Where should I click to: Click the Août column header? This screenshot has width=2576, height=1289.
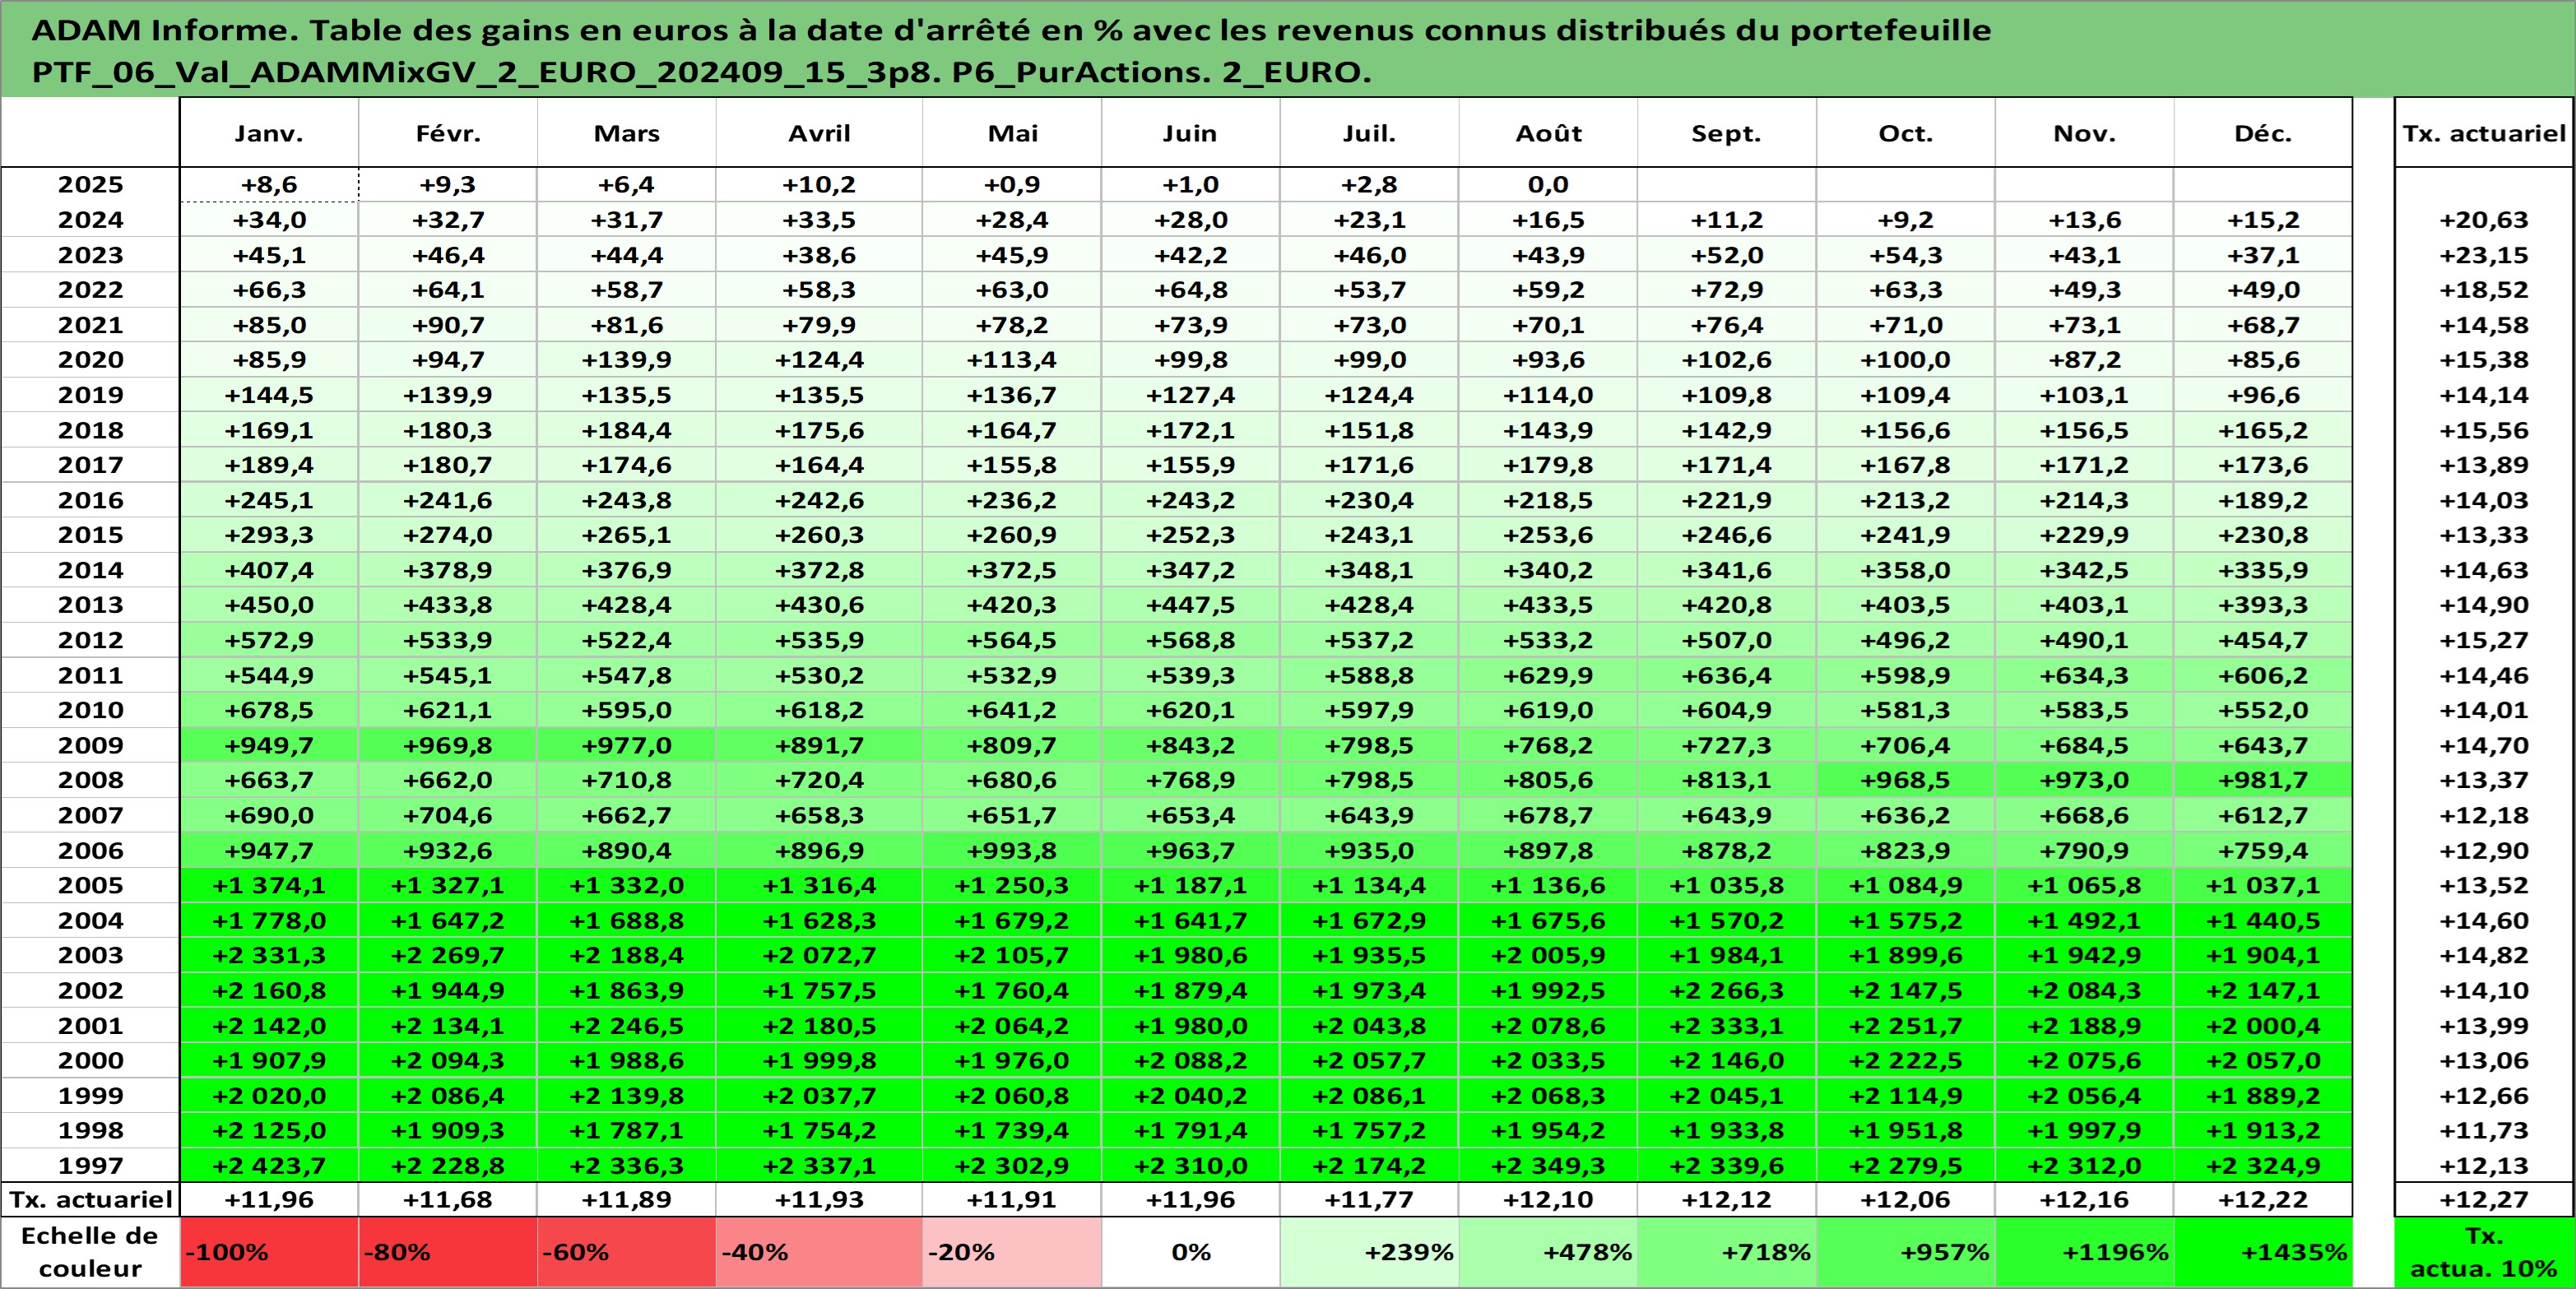pyautogui.click(x=1548, y=133)
